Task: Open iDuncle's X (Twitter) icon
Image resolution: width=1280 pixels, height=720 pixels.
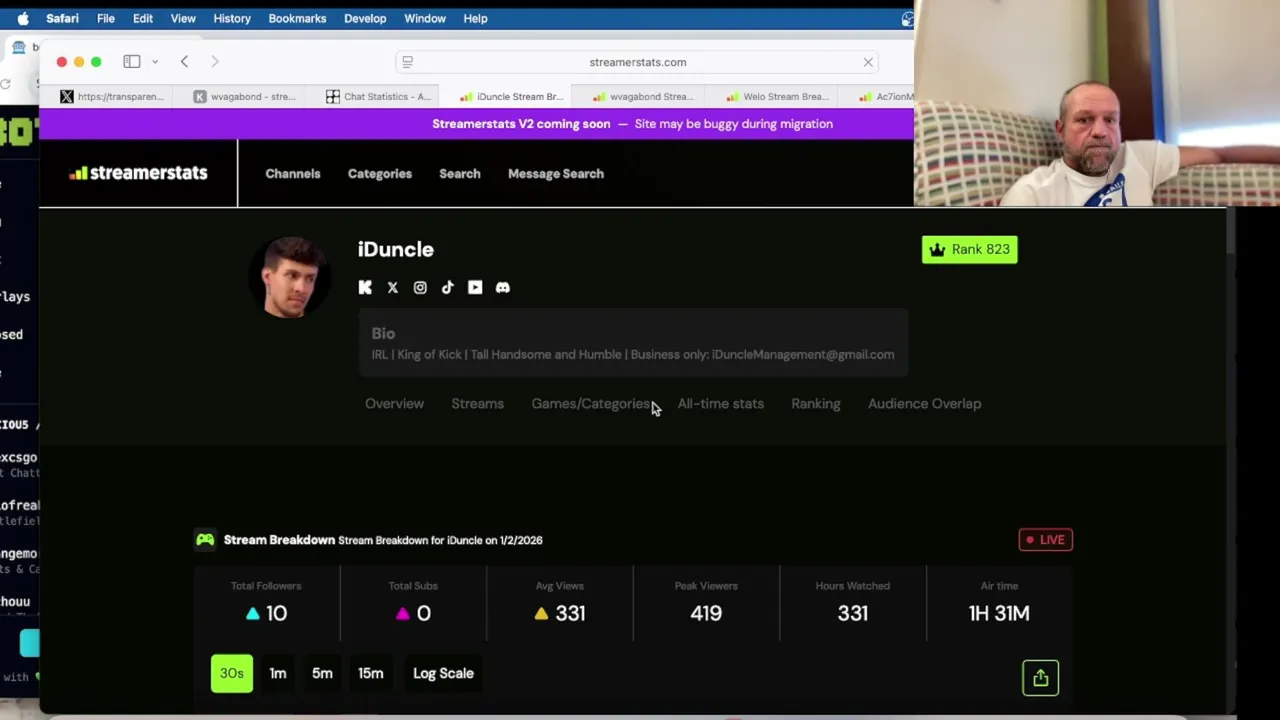Action: [392, 287]
